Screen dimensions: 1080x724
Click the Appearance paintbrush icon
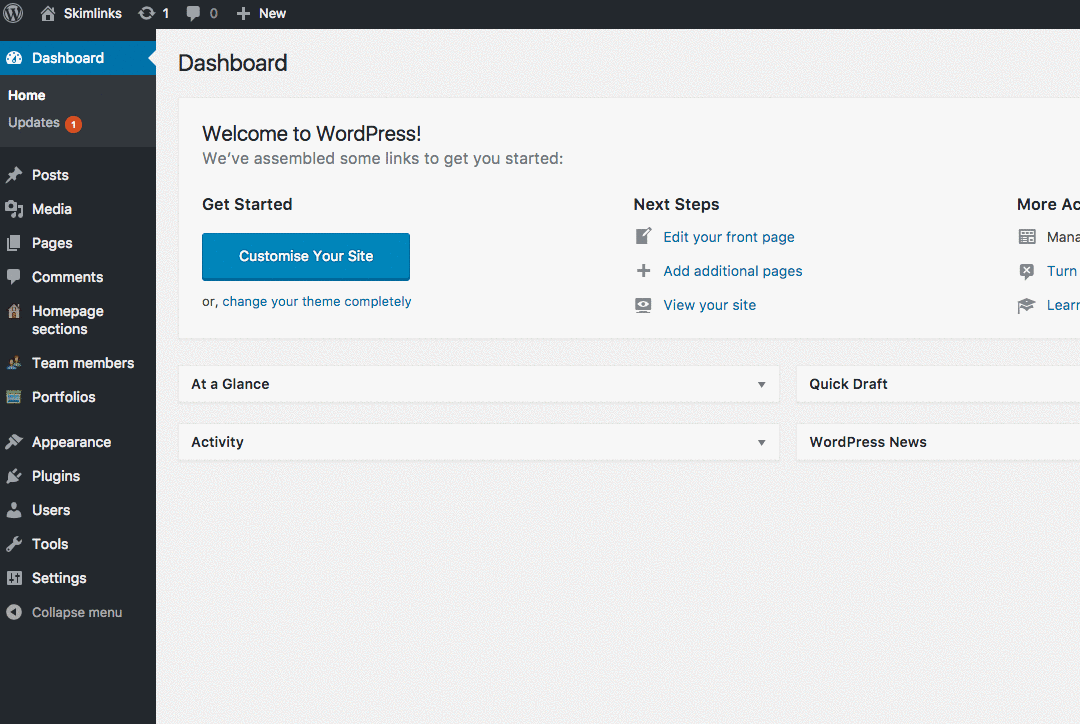tap(14, 442)
